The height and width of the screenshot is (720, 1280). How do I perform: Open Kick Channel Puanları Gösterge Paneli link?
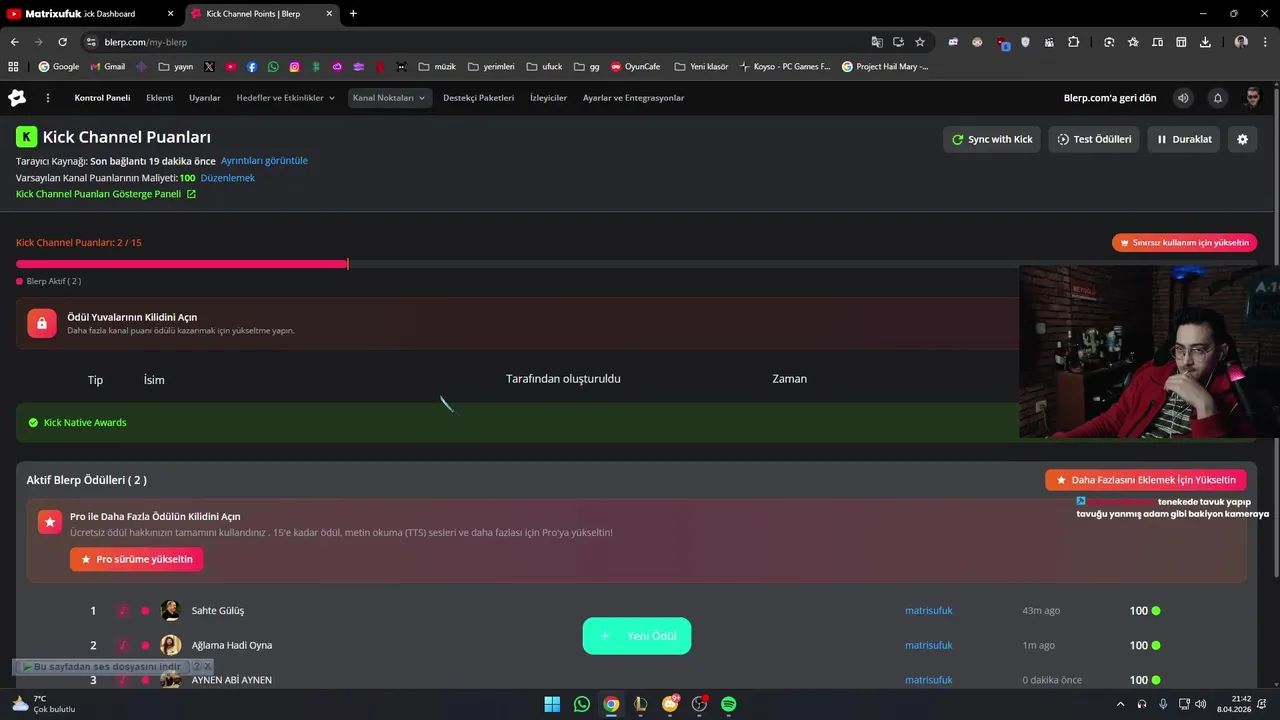pyautogui.click(x=106, y=194)
